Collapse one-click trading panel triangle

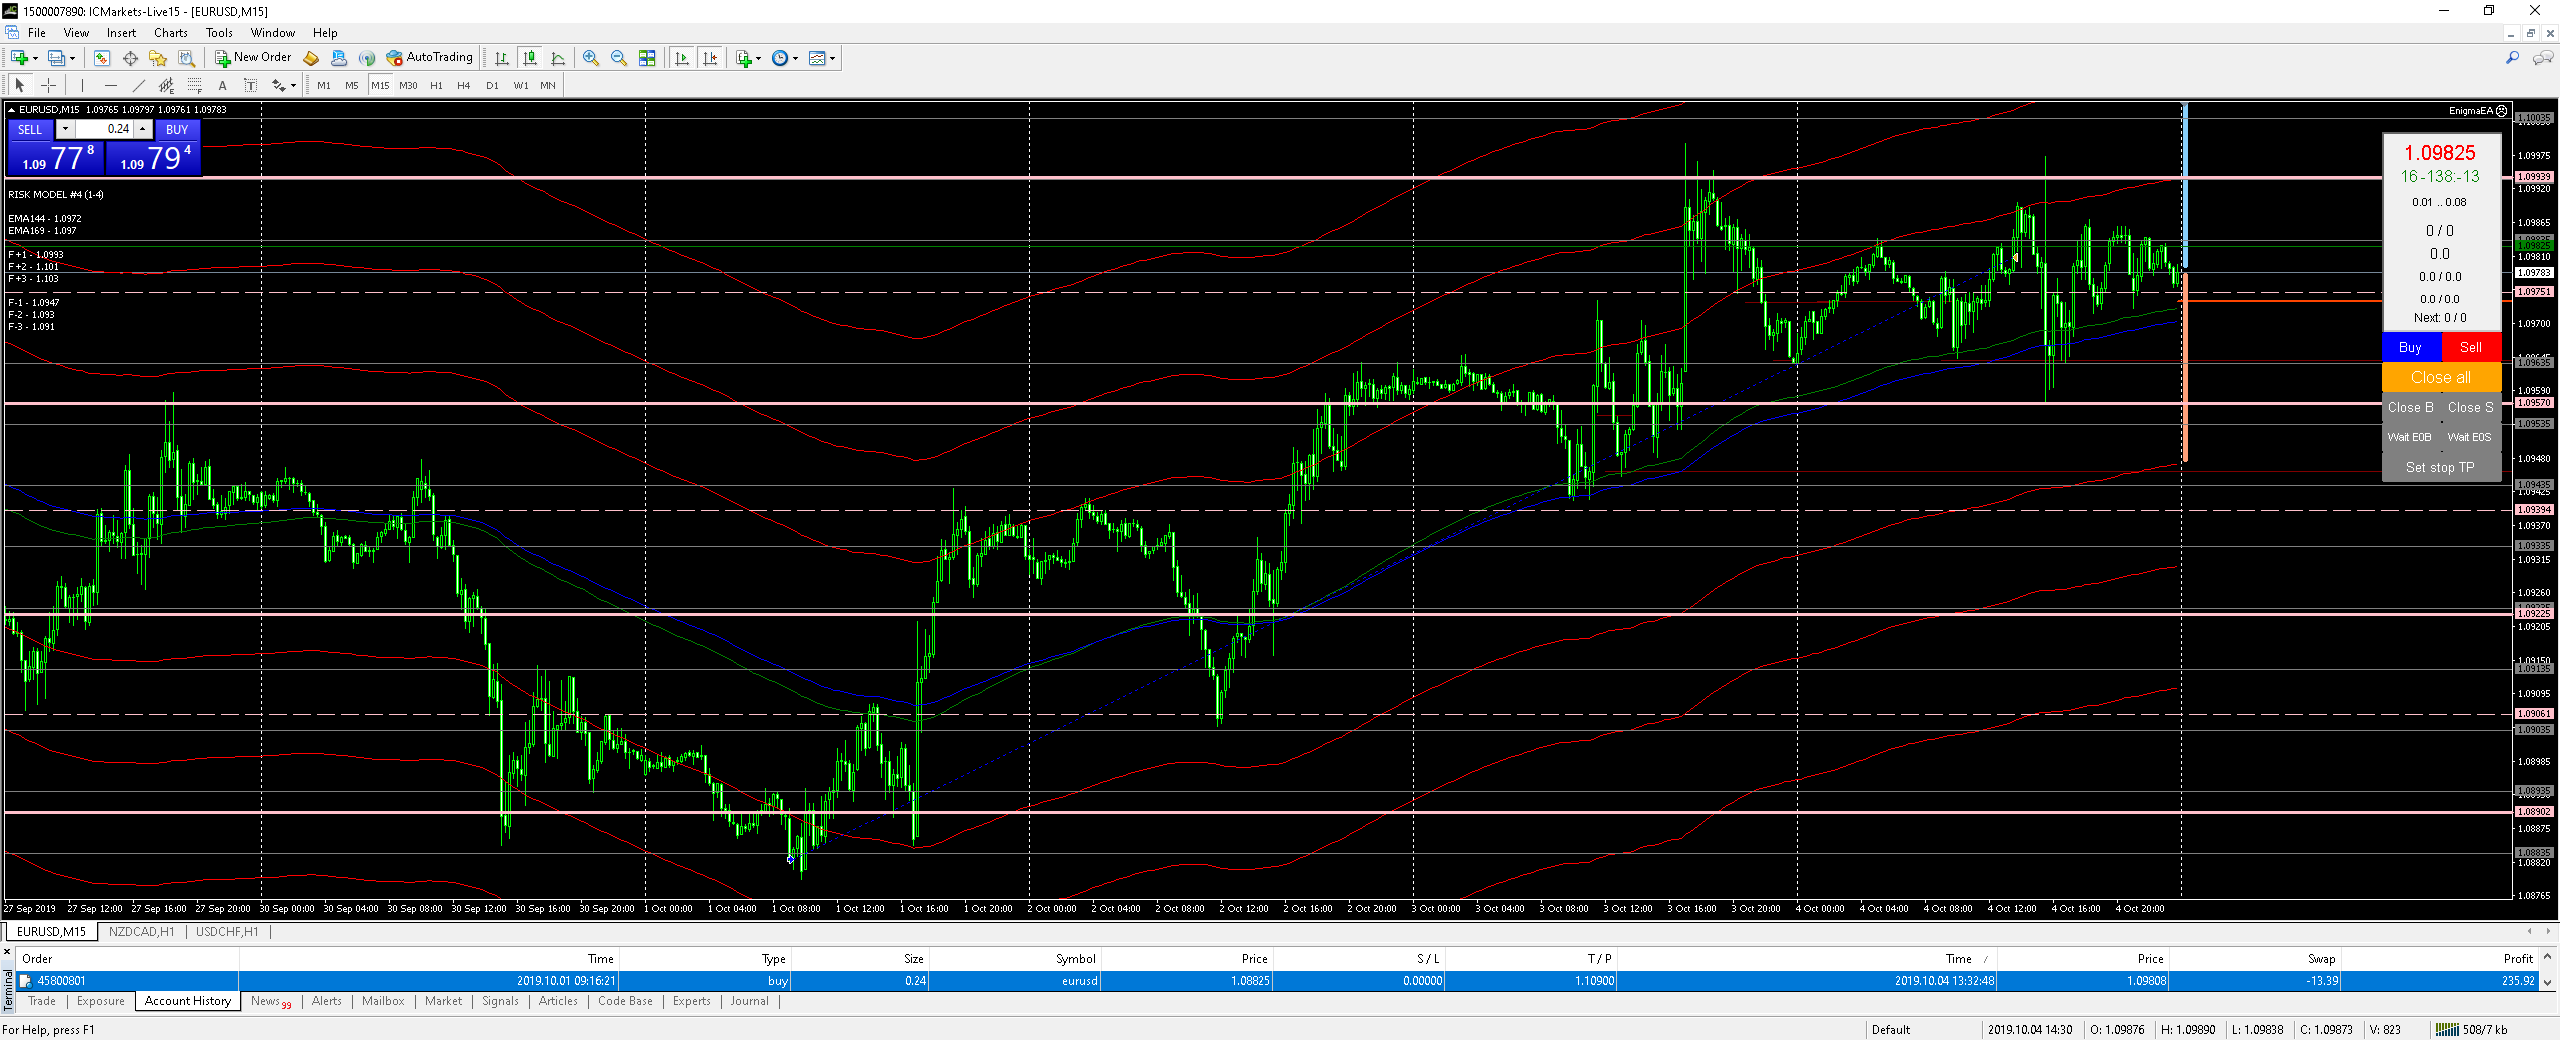click(11, 110)
